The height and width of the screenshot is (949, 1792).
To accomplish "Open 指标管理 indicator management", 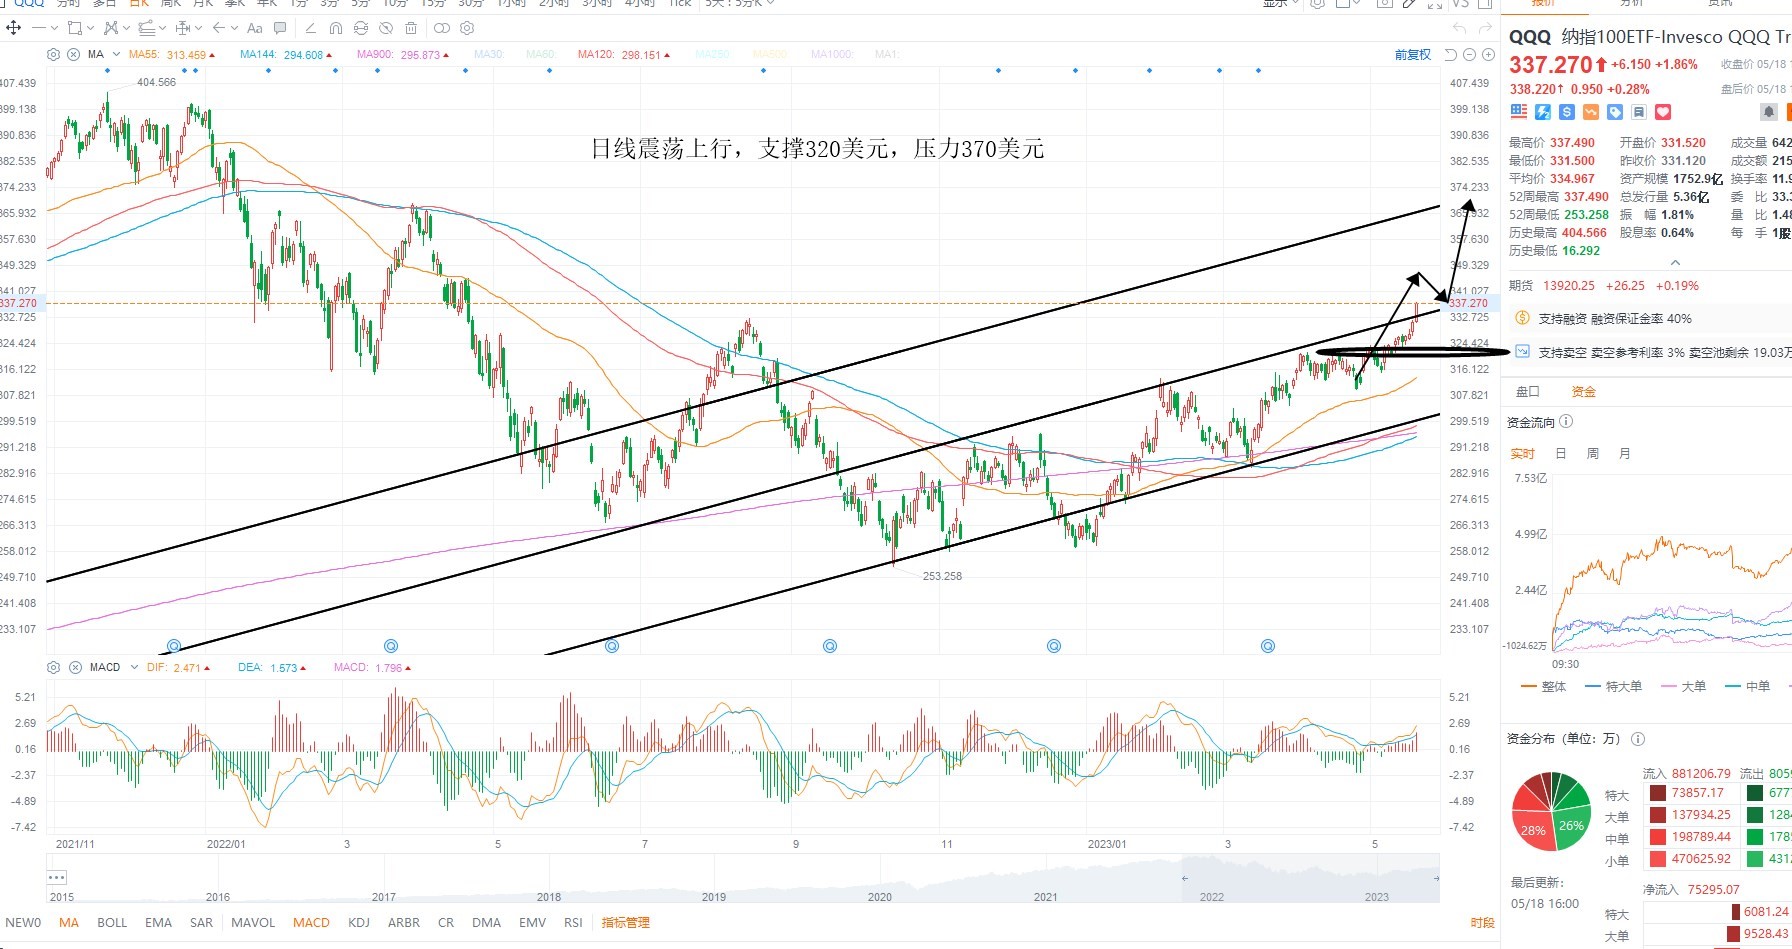I will [626, 923].
